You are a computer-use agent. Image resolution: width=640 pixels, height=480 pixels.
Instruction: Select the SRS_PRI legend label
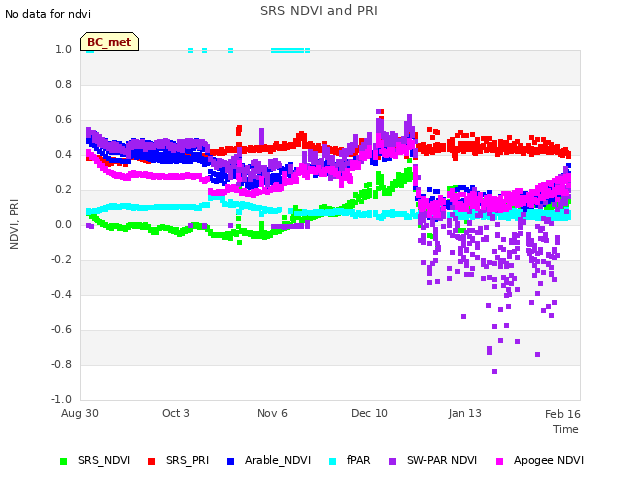coord(187,460)
